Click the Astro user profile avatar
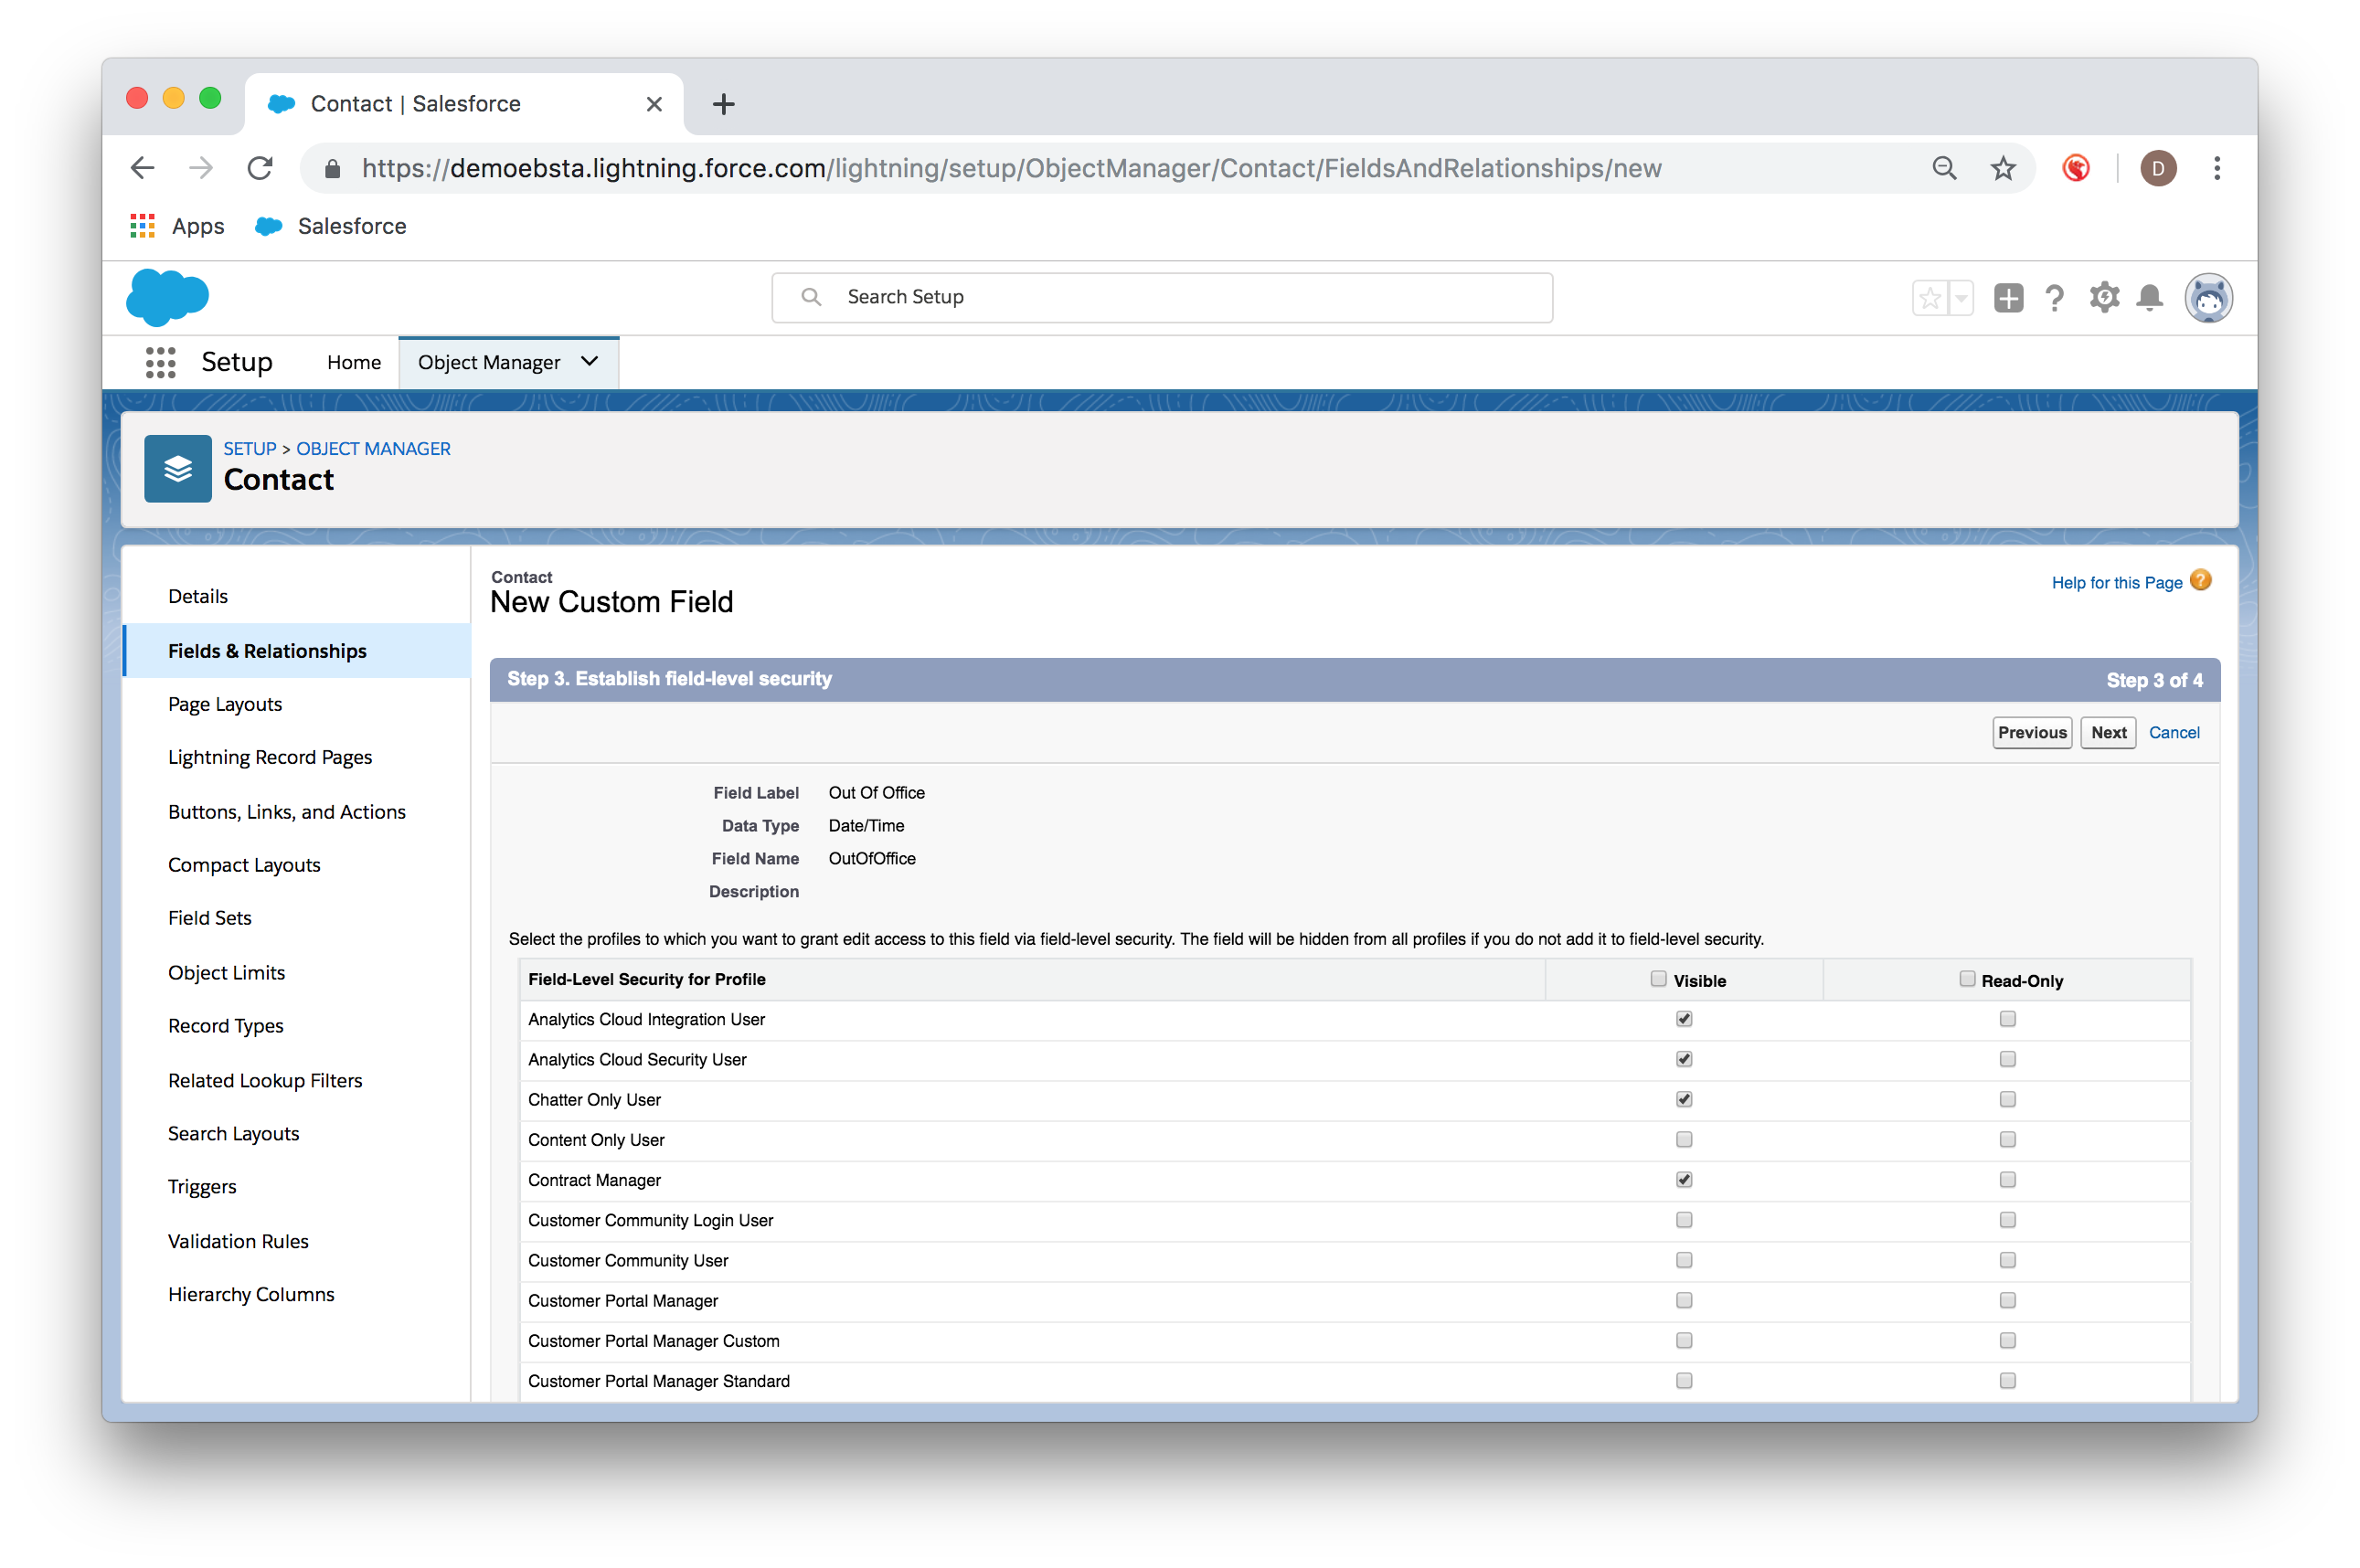The image size is (2360, 1568). pos(2207,297)
